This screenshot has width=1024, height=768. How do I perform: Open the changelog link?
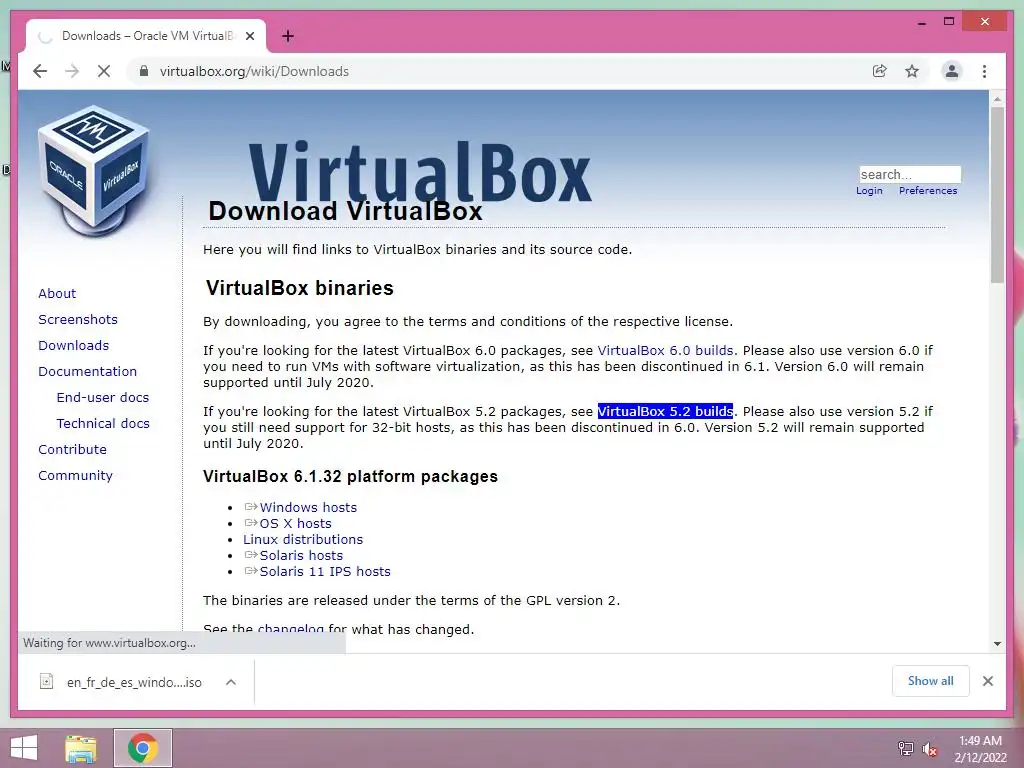pyautogui.click(x=291, y=630)
